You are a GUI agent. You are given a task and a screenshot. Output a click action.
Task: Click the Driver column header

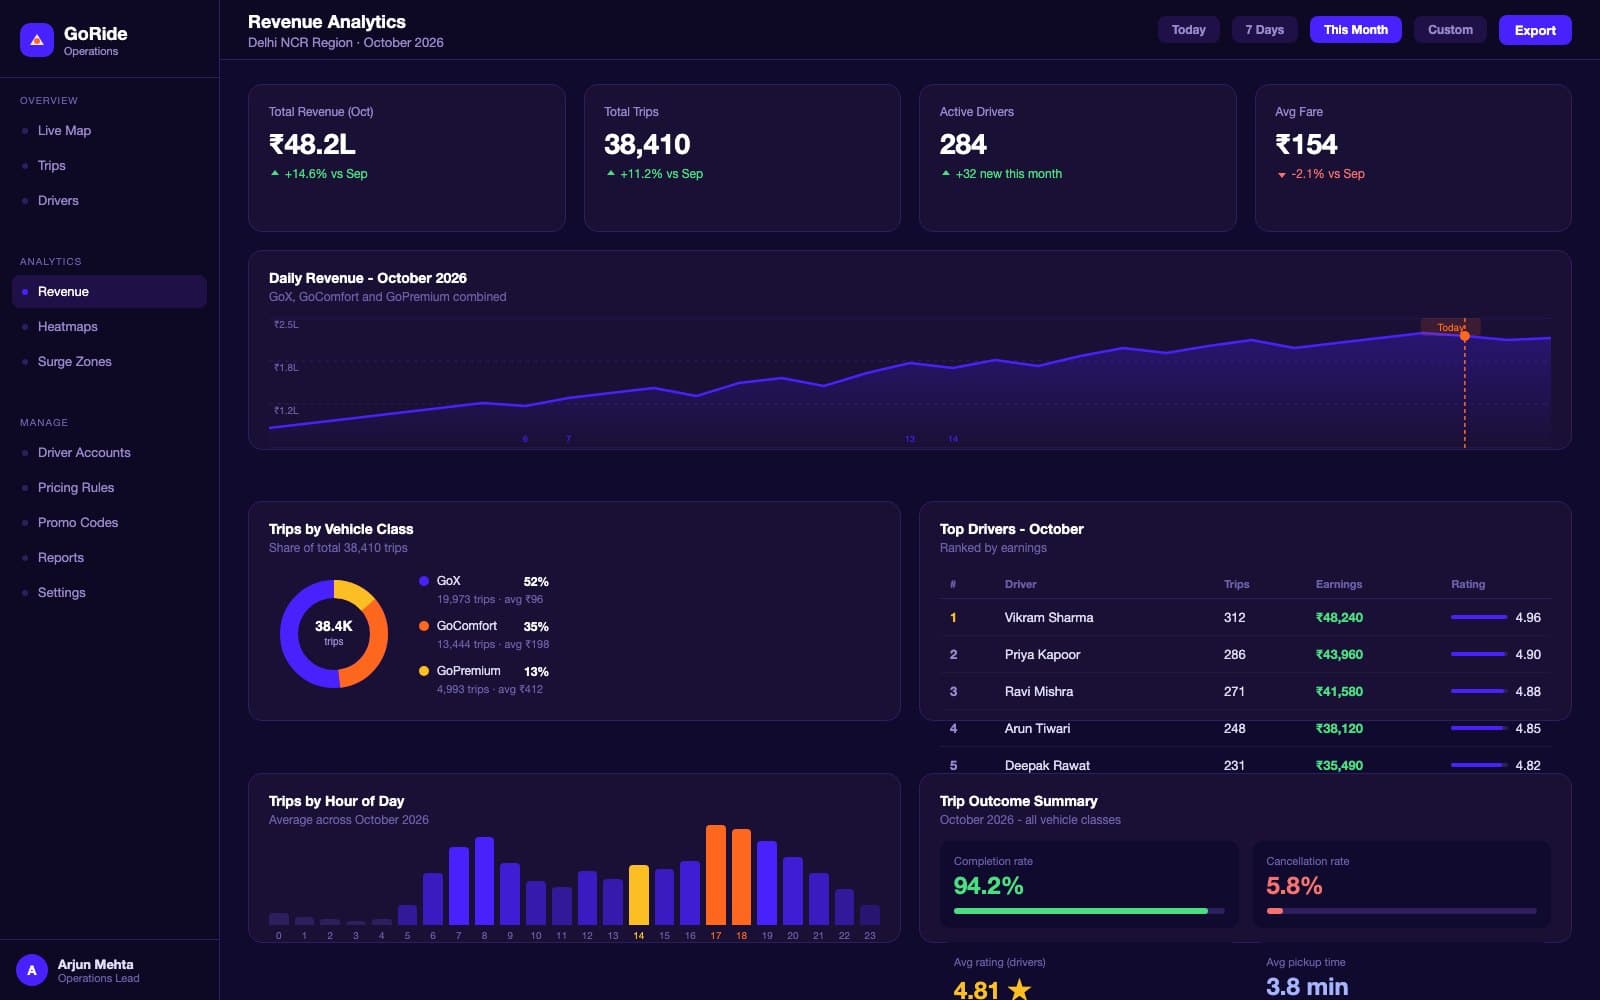tap(1020, 584)
